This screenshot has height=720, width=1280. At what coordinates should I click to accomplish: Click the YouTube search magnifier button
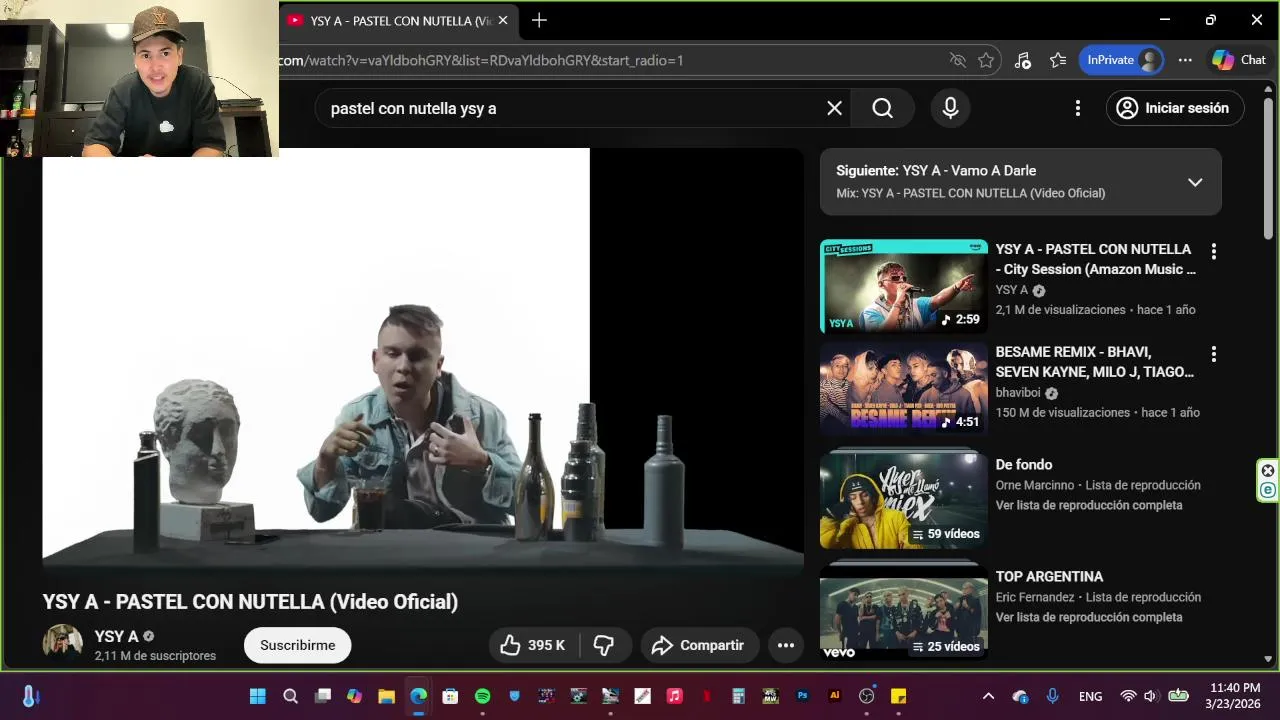click(x=882, y=108)
